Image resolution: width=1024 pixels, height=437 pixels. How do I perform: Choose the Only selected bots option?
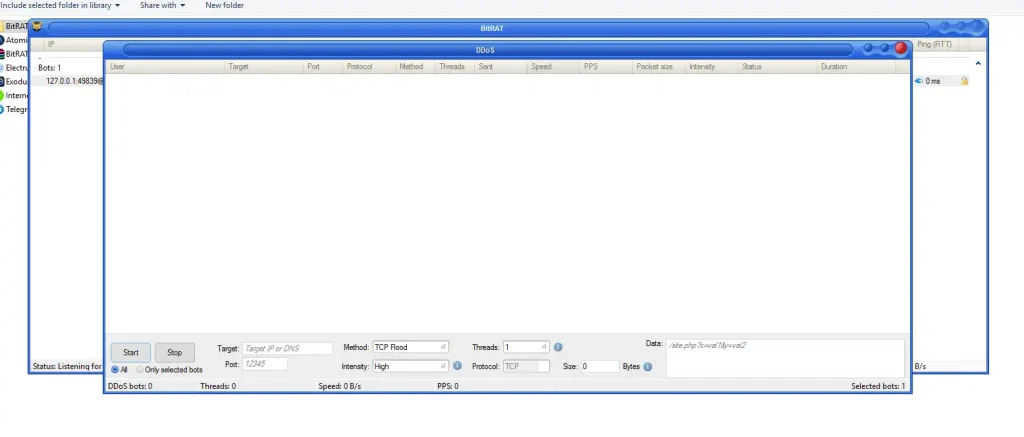click(x=140, y=370)
